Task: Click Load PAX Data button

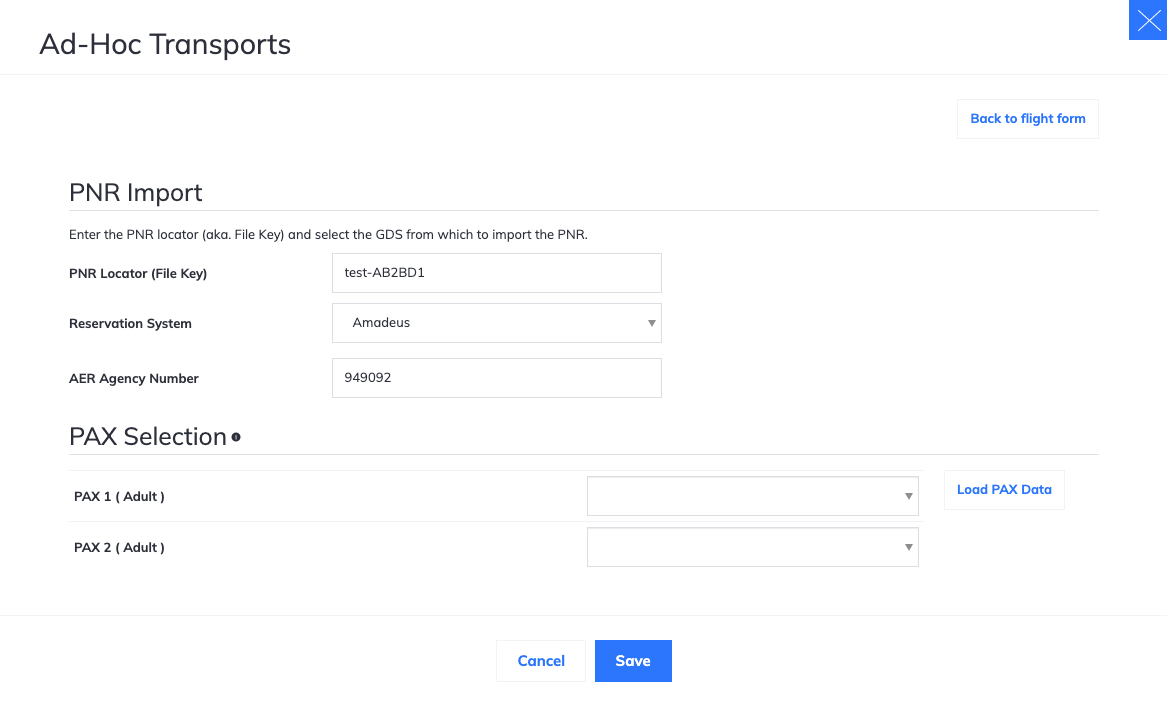Action: pyautogui.click(x=1004, y=489)
